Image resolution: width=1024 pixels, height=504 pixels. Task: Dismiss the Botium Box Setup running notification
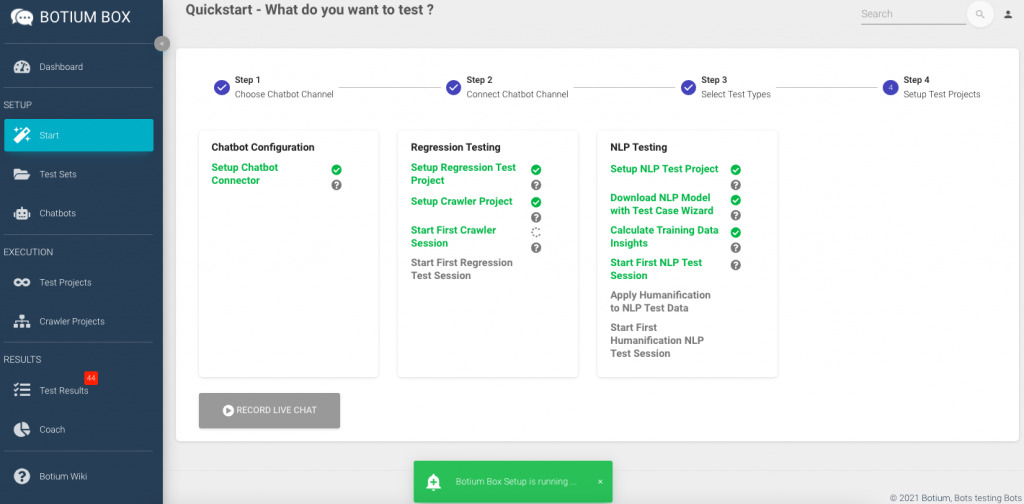[x=600, y=481]
